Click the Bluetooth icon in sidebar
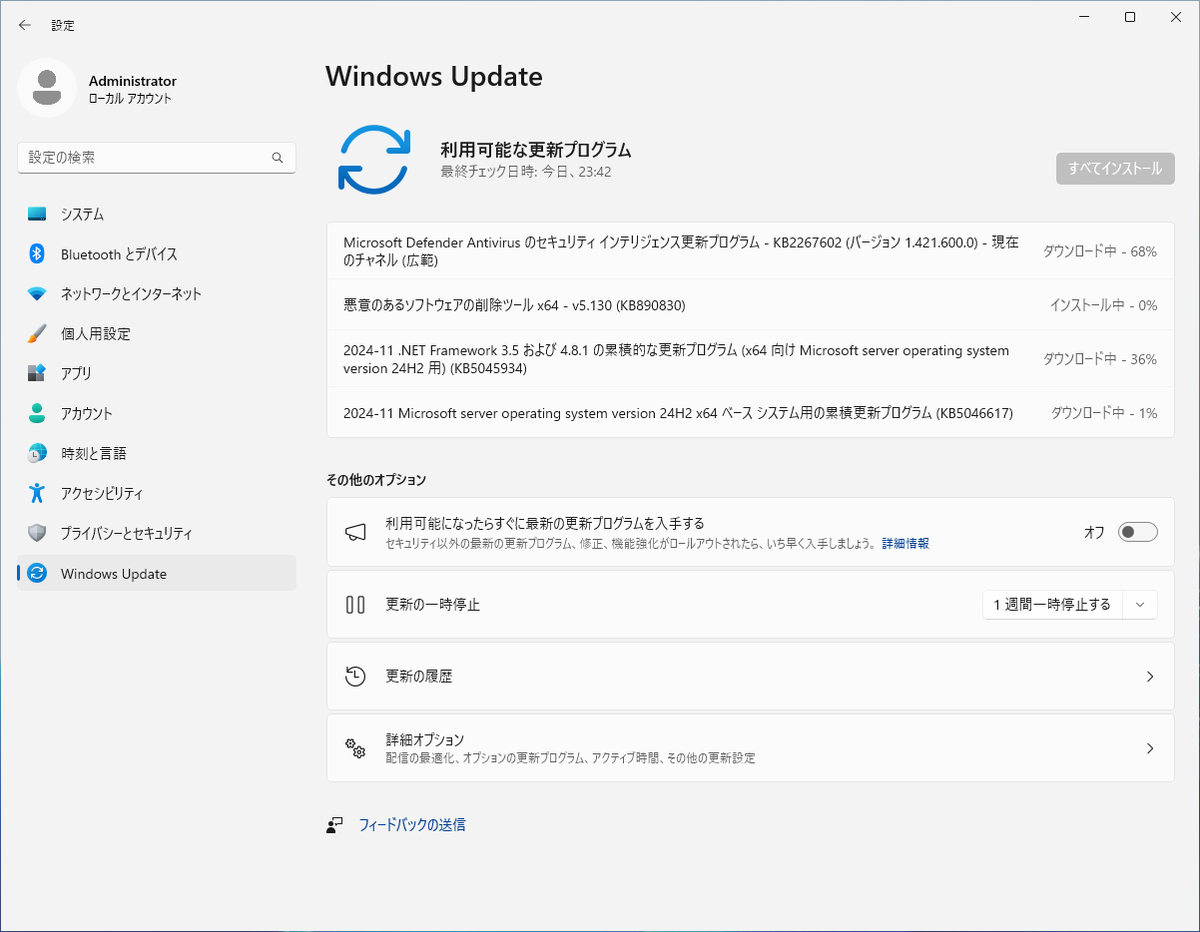Image resolution: width=1200 pixels, height=932 pixels. pyautogui.click(x=37, y=254)
